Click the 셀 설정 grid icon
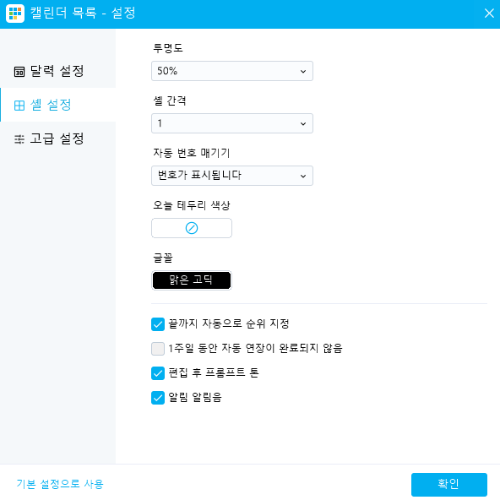Image resolution: width=500 pixels, height=502 pixels. click(x=19, y=106)
